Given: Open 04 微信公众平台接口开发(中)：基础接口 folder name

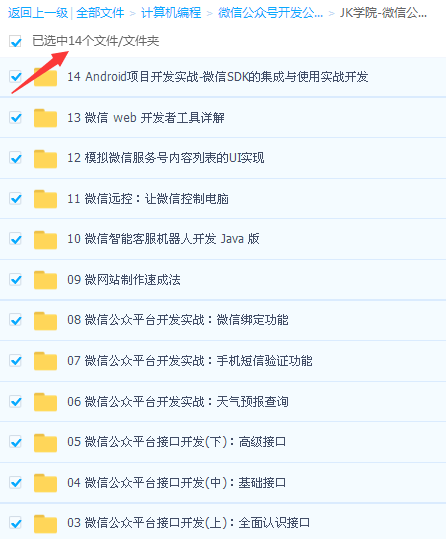Looking at the screenshot, I should pos(176,483).
